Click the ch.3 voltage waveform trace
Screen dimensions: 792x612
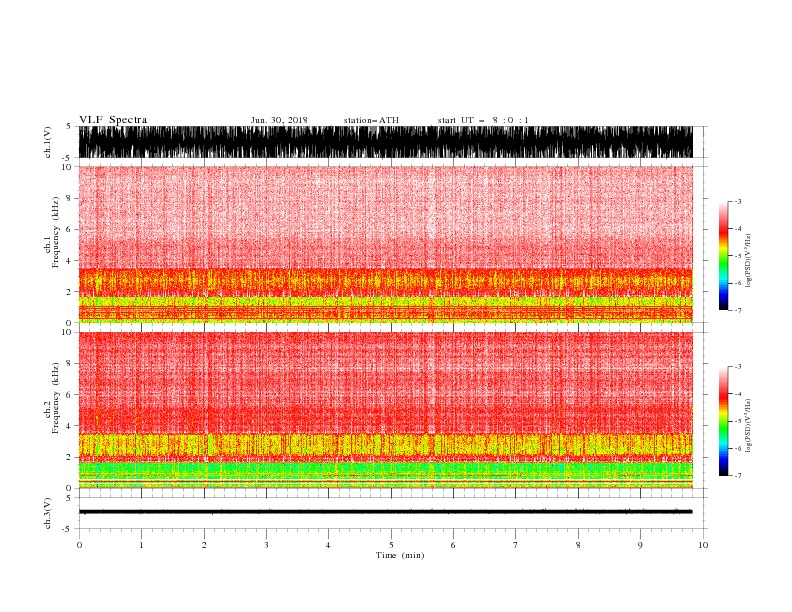pos(386,512)
